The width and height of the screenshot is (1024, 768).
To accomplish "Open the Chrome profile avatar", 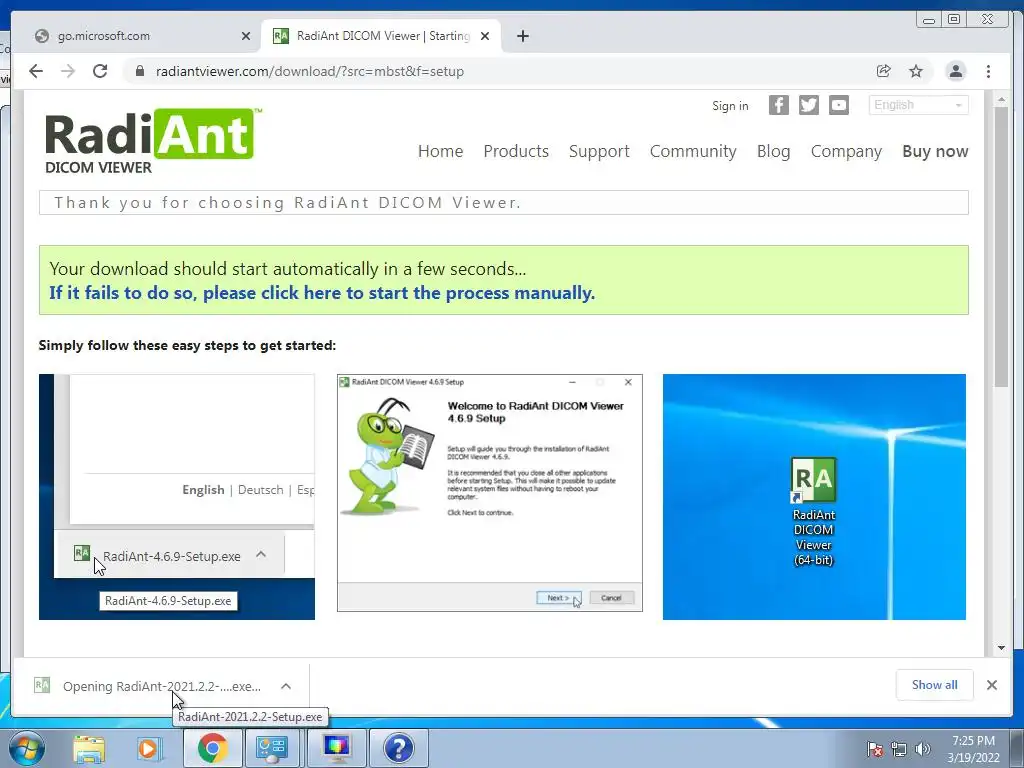I will tap(955, 71).
